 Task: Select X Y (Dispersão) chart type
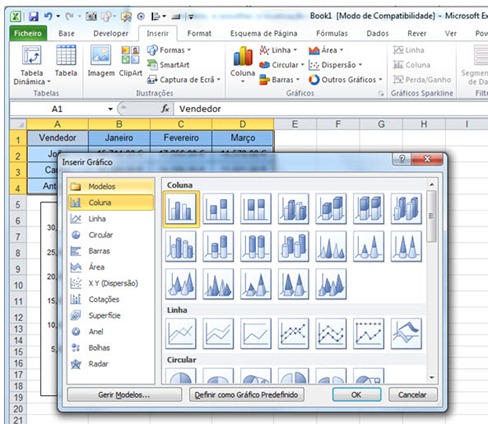pos(111,283)
